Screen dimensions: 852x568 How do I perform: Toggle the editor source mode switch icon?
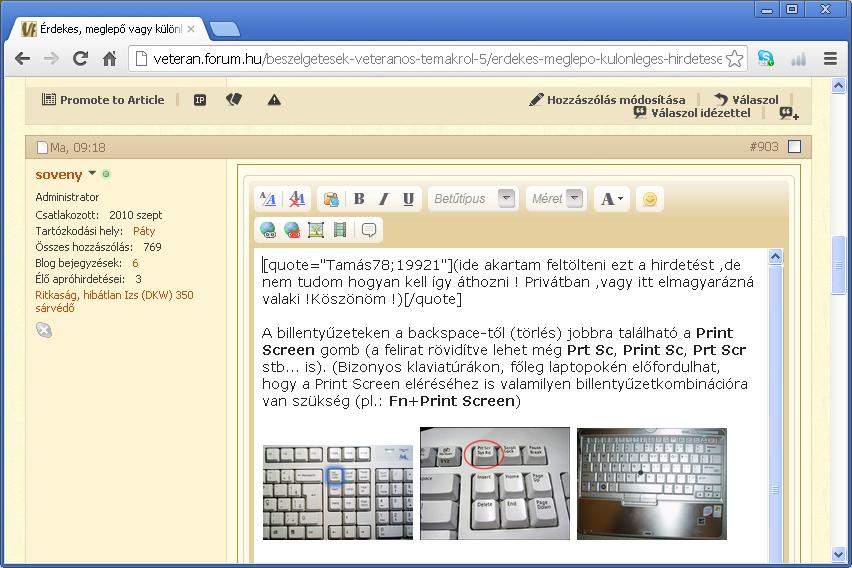click(268, 199)
